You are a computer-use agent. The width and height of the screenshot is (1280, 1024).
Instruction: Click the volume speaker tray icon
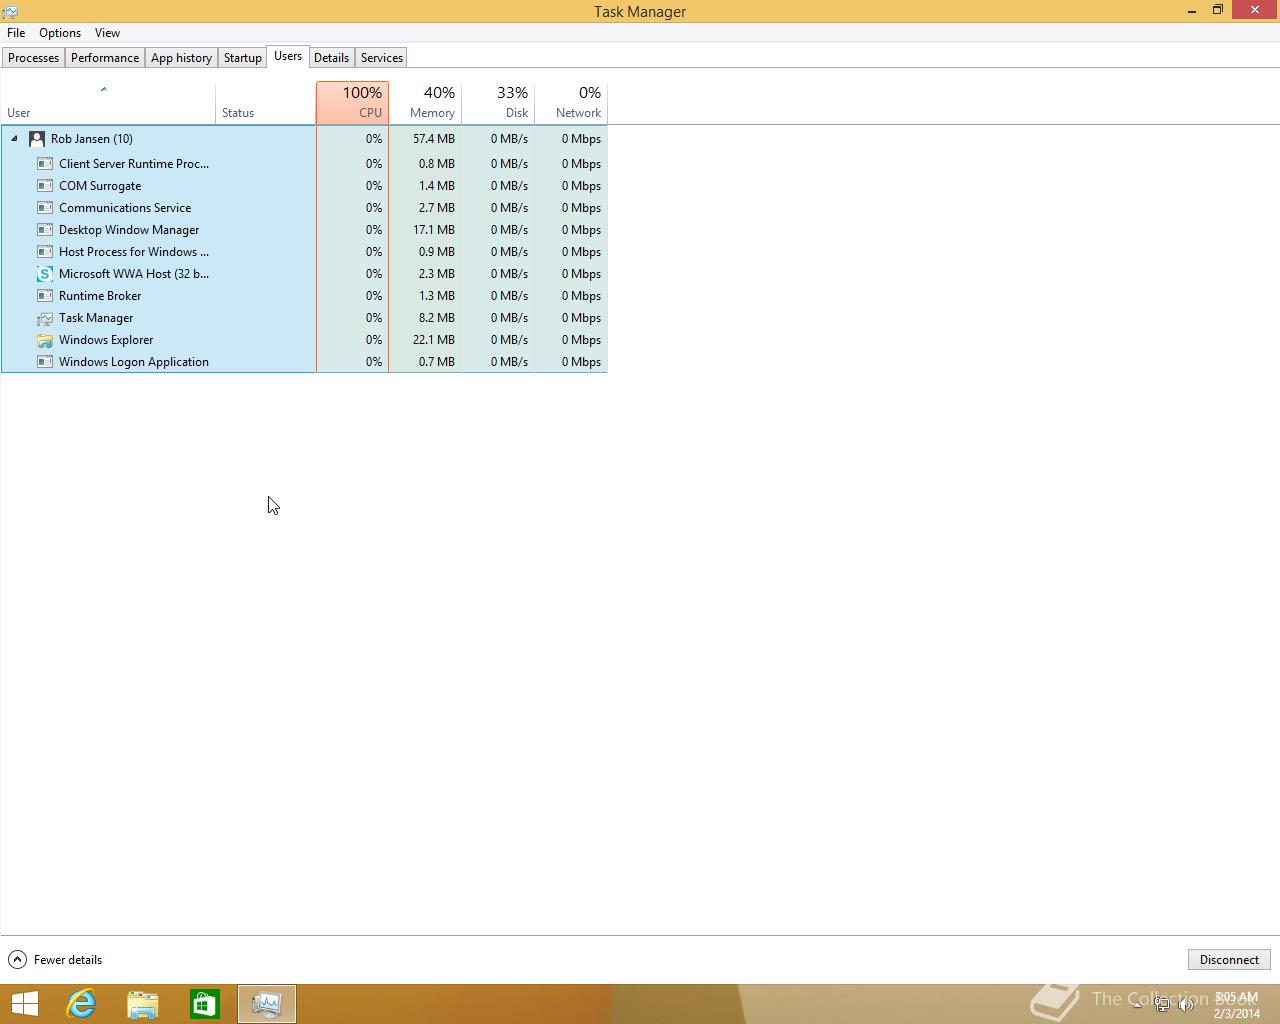1187,1005
